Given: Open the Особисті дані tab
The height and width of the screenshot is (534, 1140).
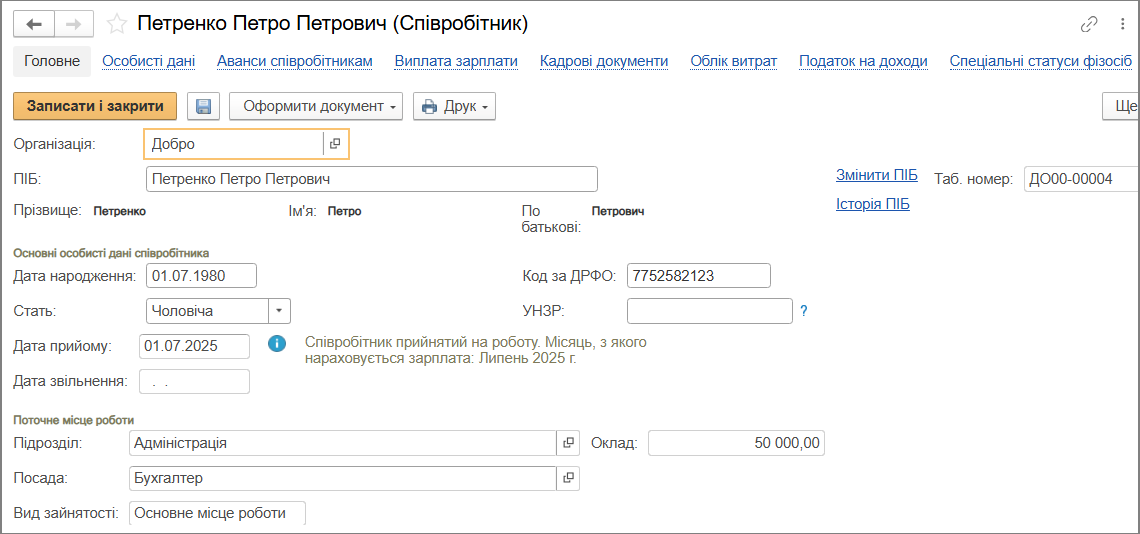Looking at the screenshot, I should click(149, 61).
